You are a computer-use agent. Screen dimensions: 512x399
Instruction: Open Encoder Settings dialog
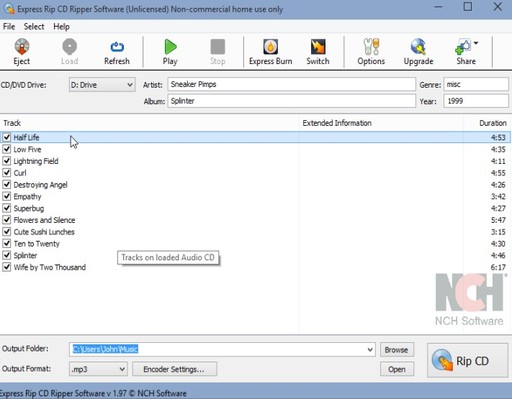pyautogui.click(x=174, y=369)
